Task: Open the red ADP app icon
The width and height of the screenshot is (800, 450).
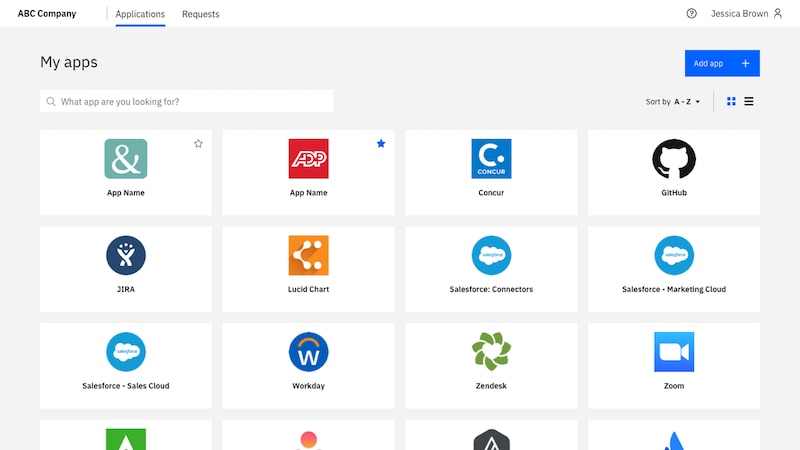Action: click(308, 159)
